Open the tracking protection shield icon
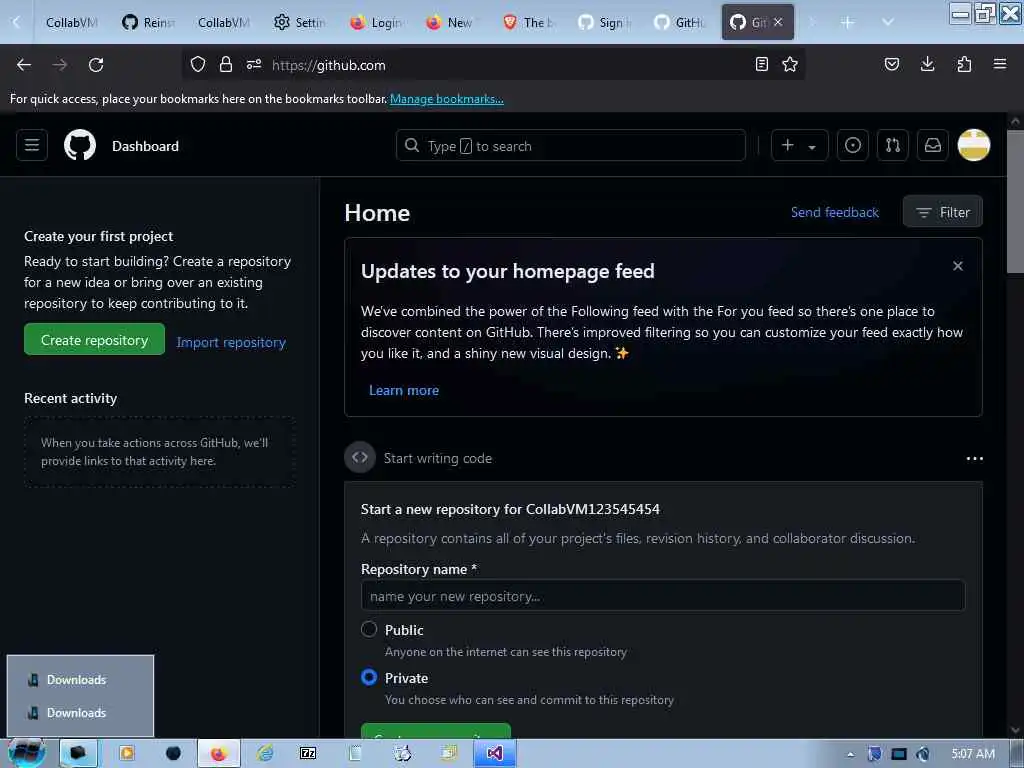Image resolution: width=1024 pixels, height=768 pixels. 198,64
